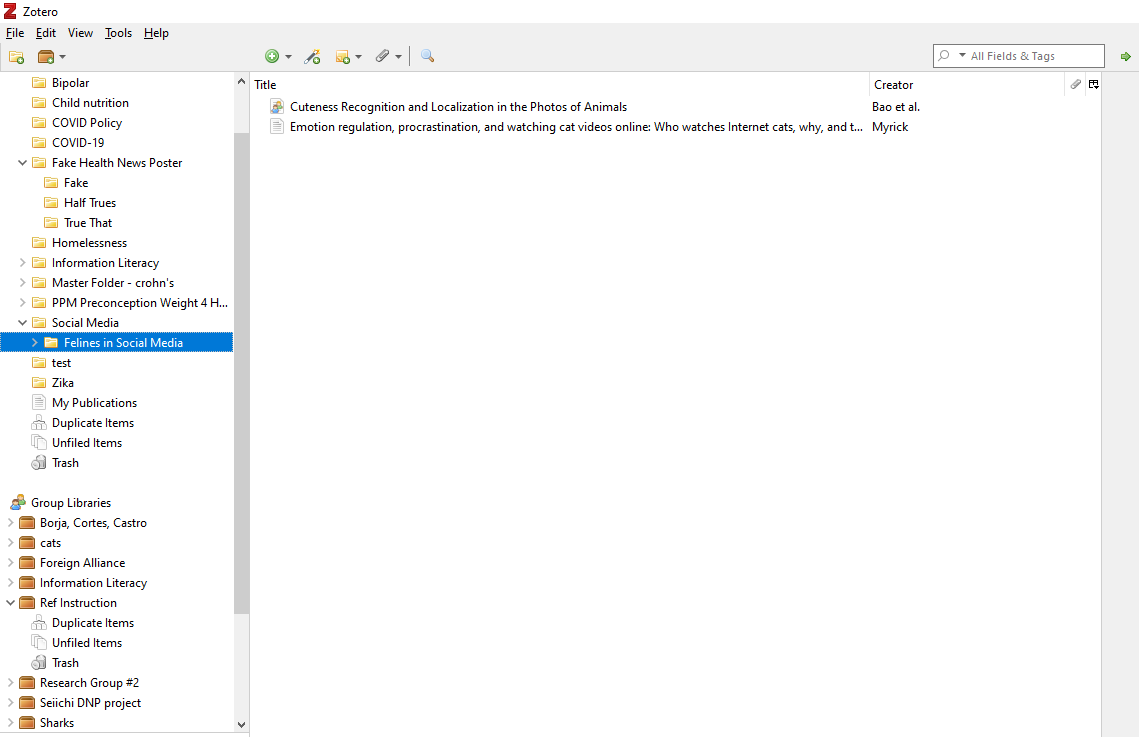The image size is (1139, 737).
Task: Click the New Library toolbar icon
Action: (x=46, y=57)
